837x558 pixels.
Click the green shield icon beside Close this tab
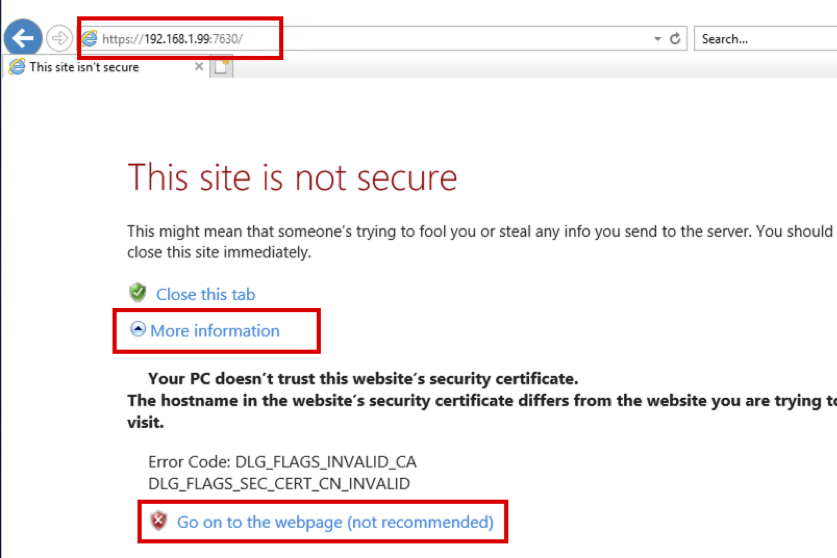[x=138, y=292]
